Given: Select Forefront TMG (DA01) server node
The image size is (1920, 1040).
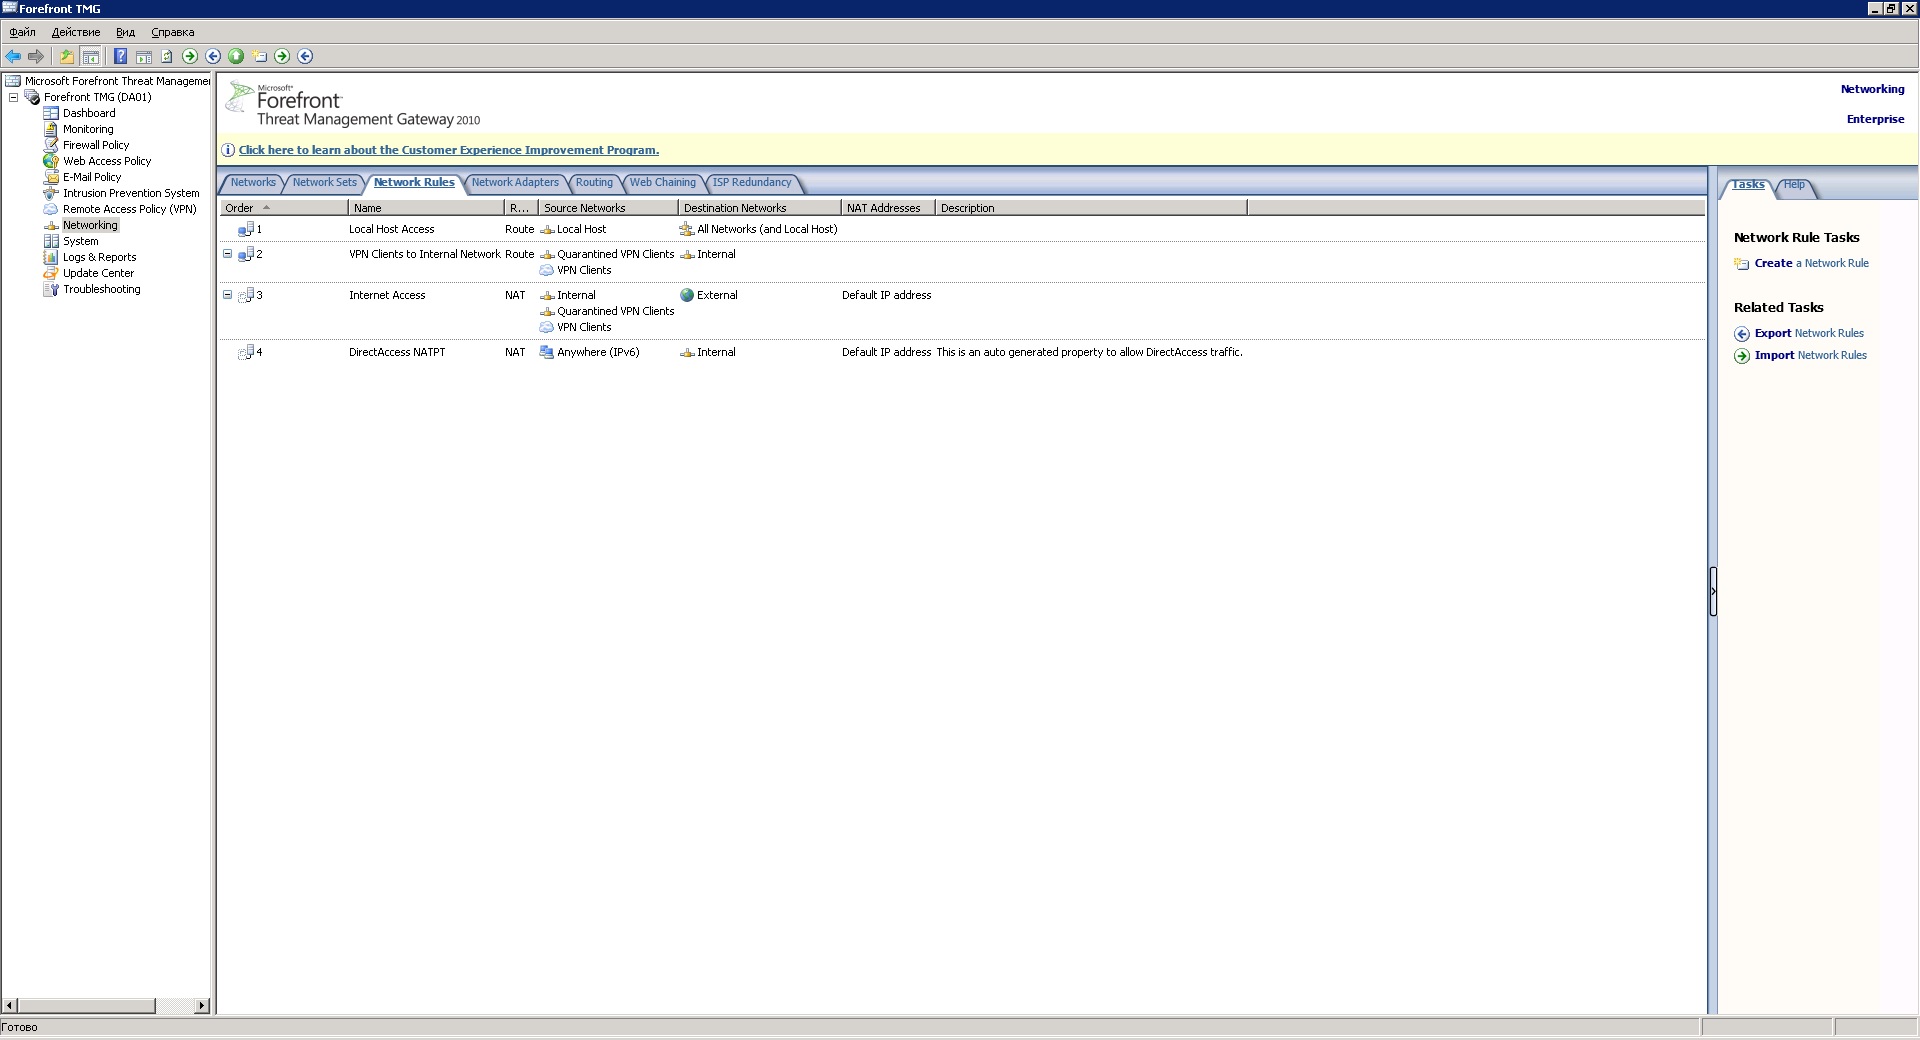Looking at the screenshot, I should [x=97, y=97].
